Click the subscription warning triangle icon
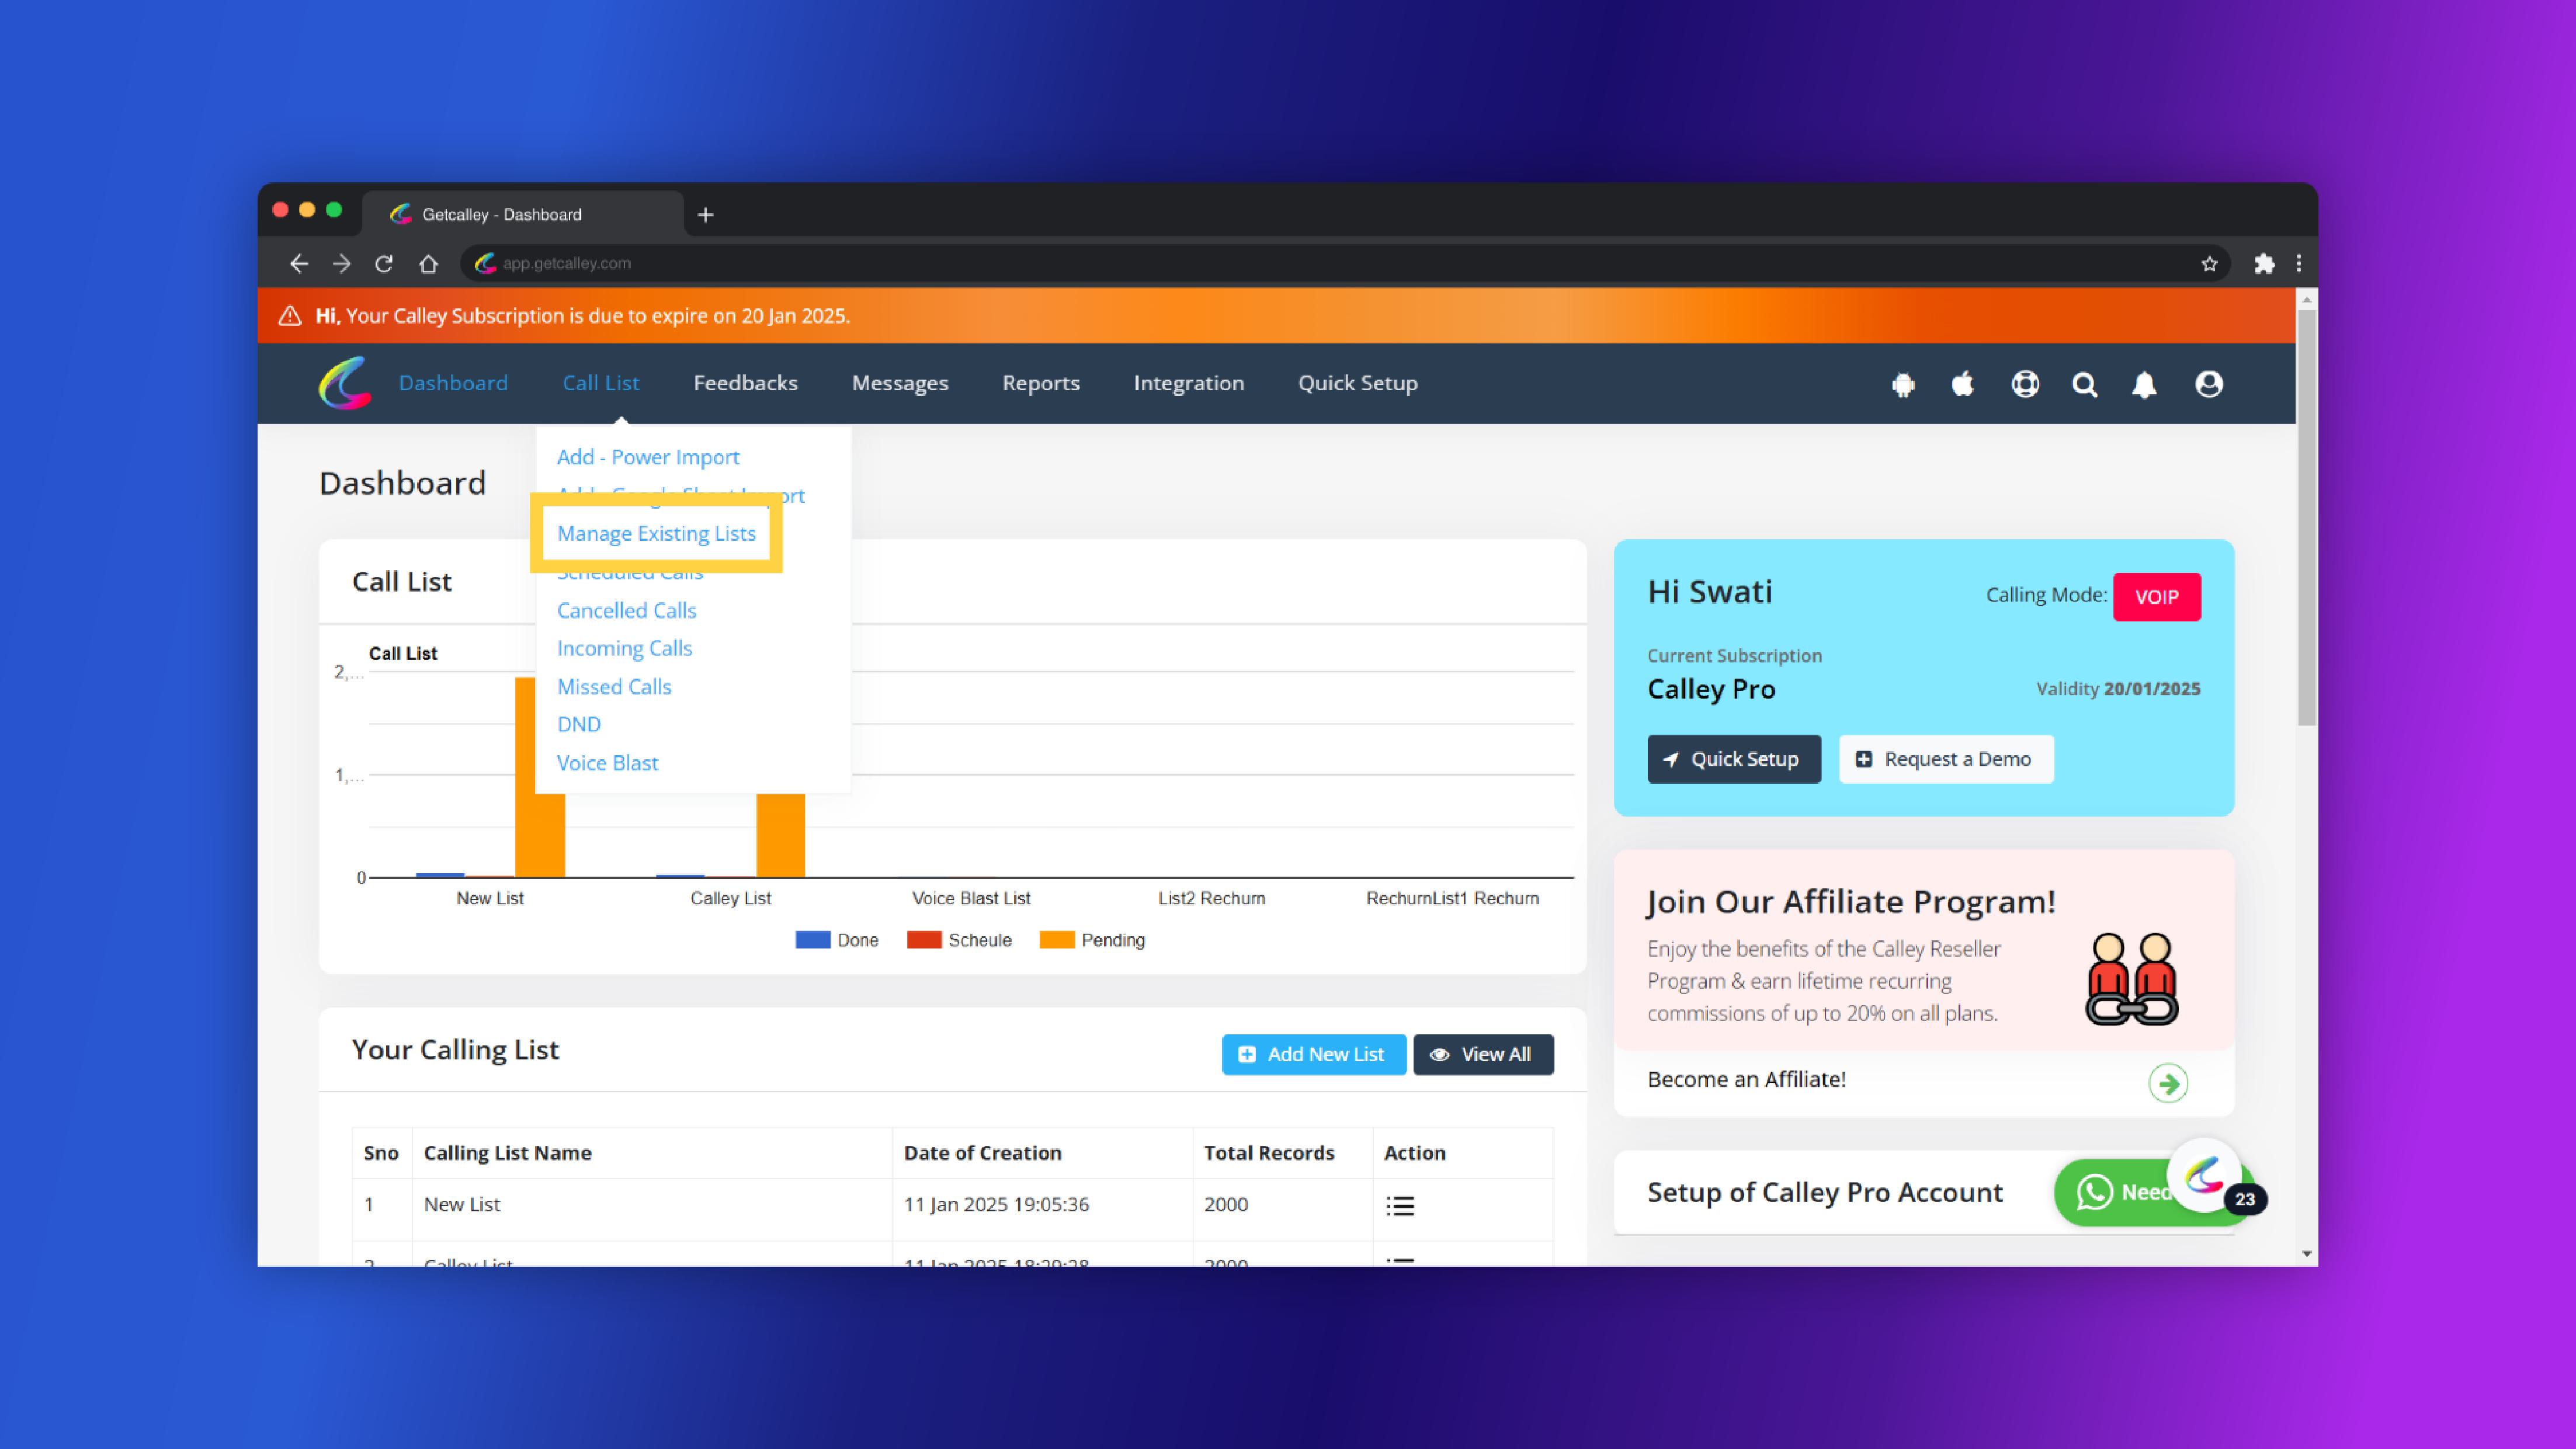This screenshot has width=2576, height=1449. coord(290,316)
